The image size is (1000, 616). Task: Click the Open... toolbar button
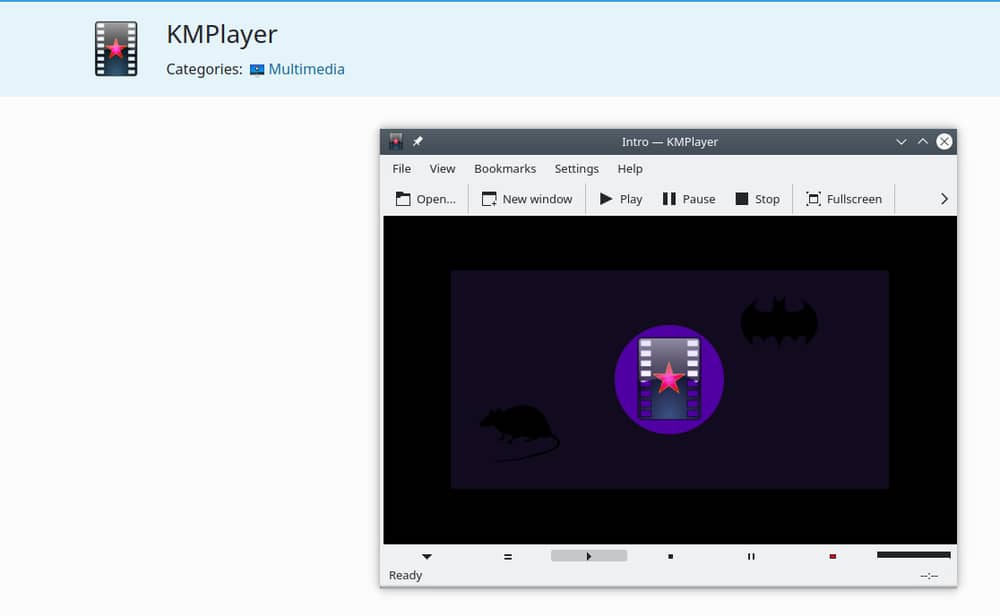[x=425, y=199]
